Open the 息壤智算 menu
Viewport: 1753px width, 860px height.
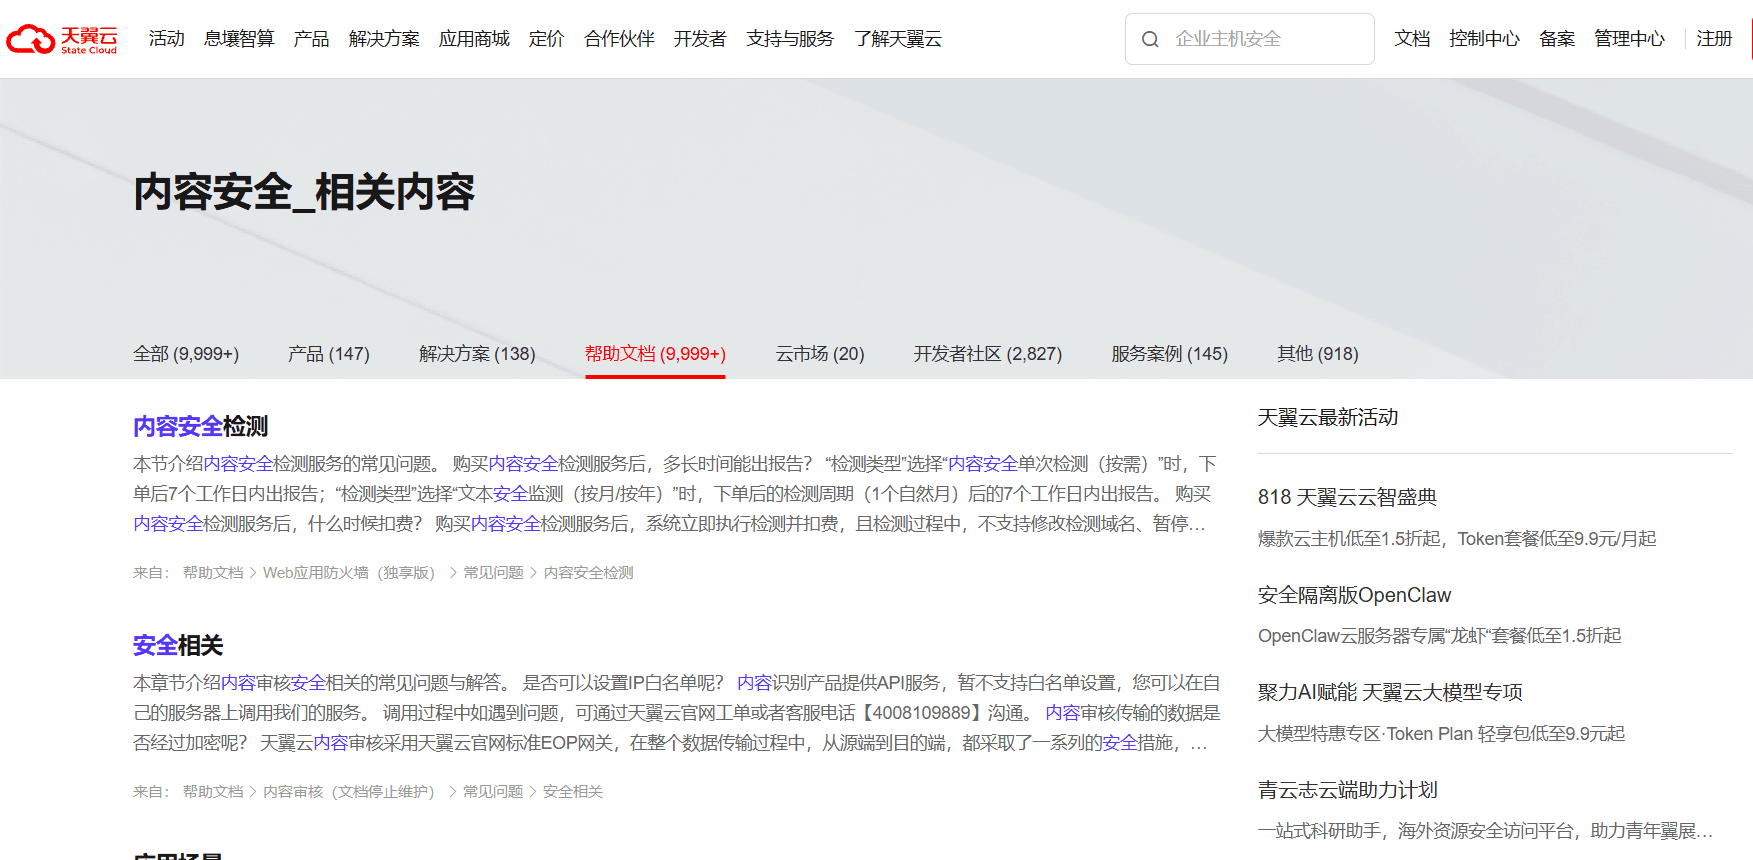tap(239, 39)
